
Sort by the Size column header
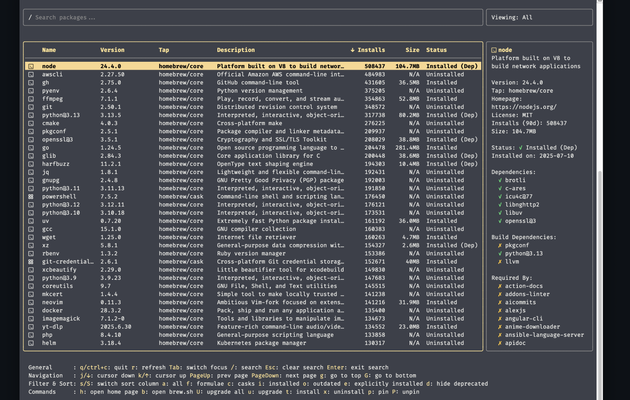coord(412,50)
